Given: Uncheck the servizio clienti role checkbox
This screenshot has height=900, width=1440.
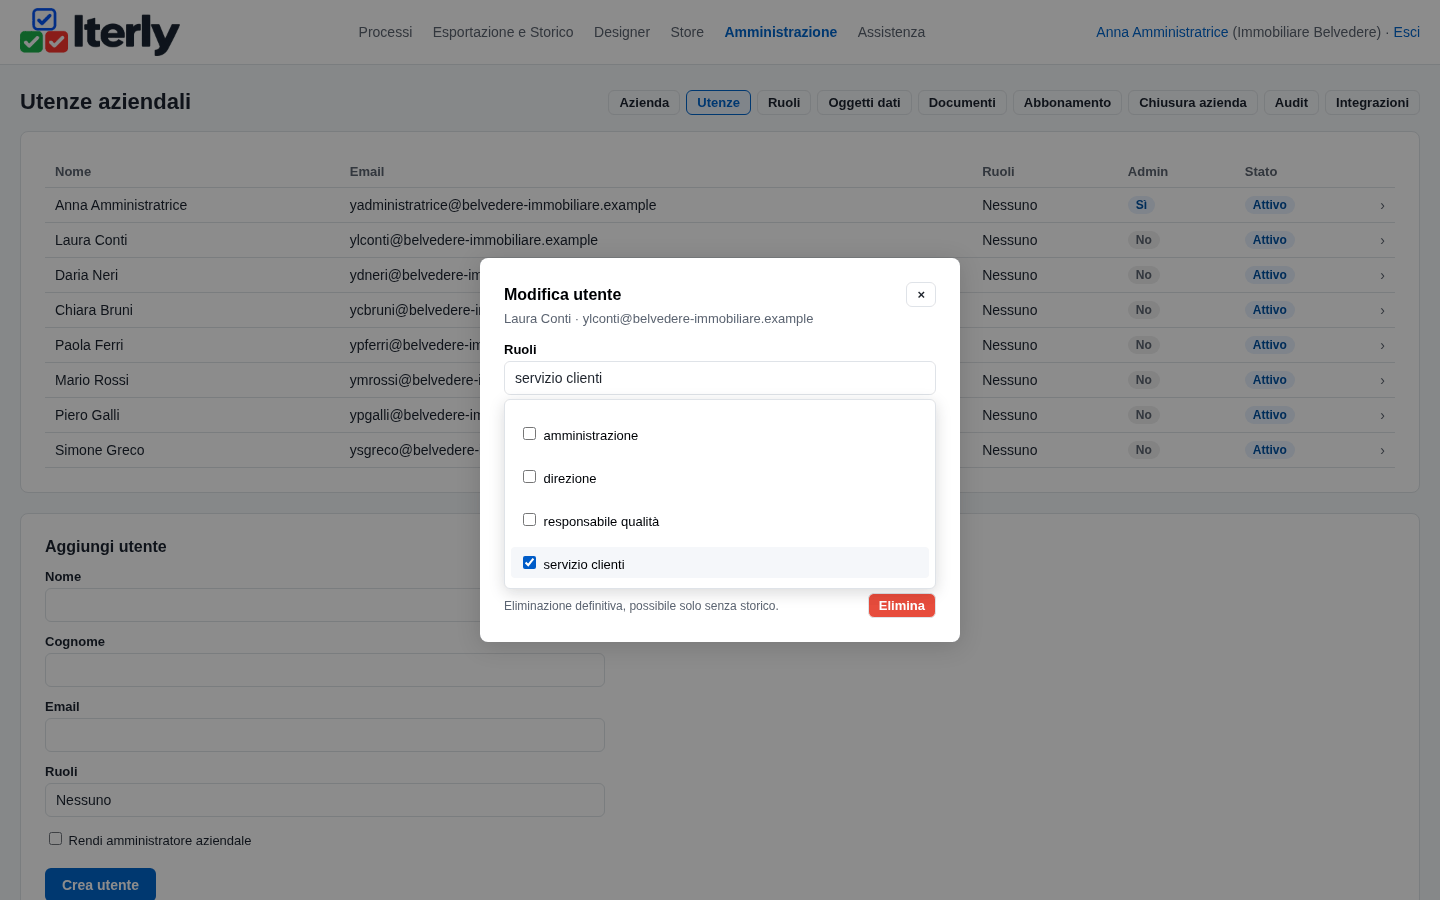Looking at the screenshot, I should [x=529, y=563].
